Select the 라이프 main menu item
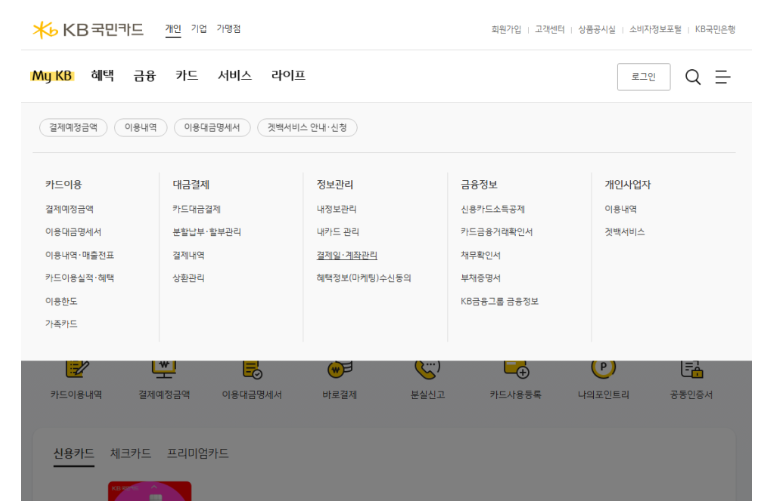Image resolution: width=775 pixels, height=502 pixels. (288, 76)
